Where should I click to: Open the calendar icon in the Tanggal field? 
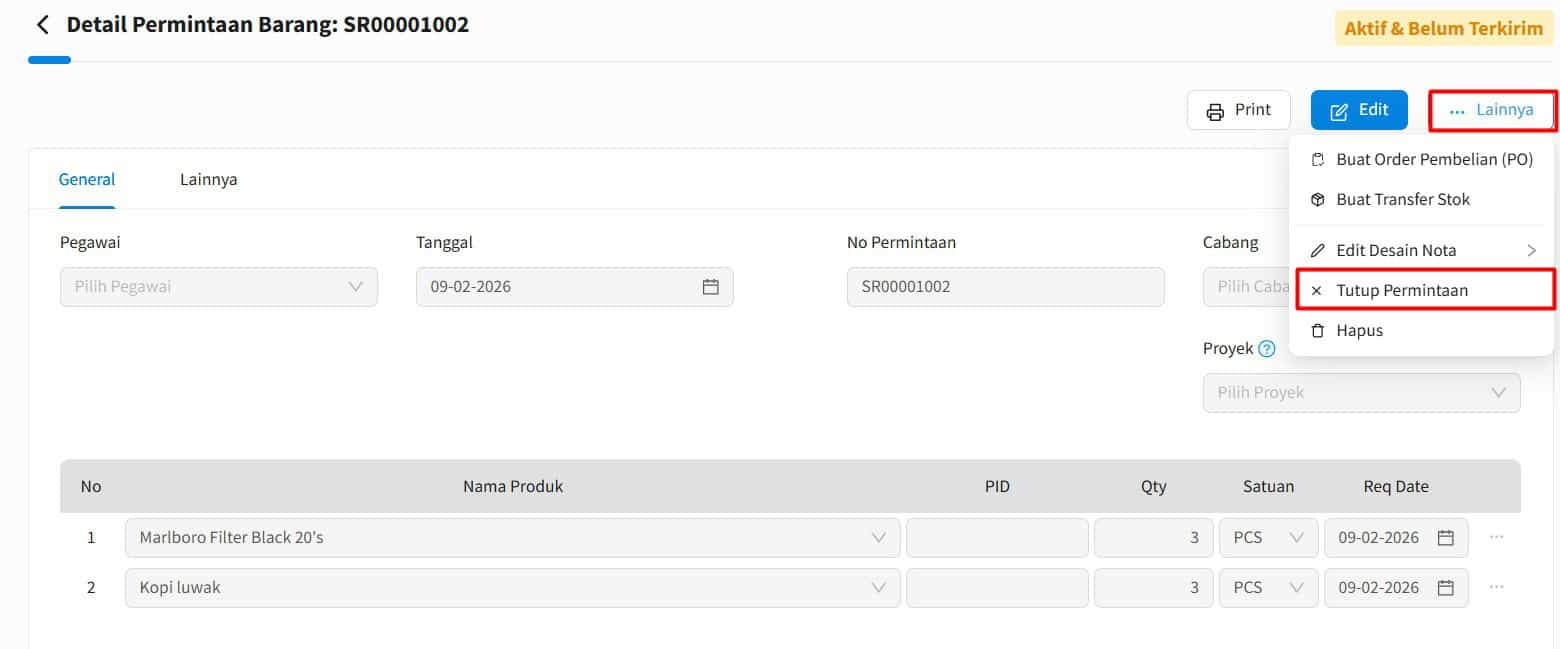pos(710,287)
